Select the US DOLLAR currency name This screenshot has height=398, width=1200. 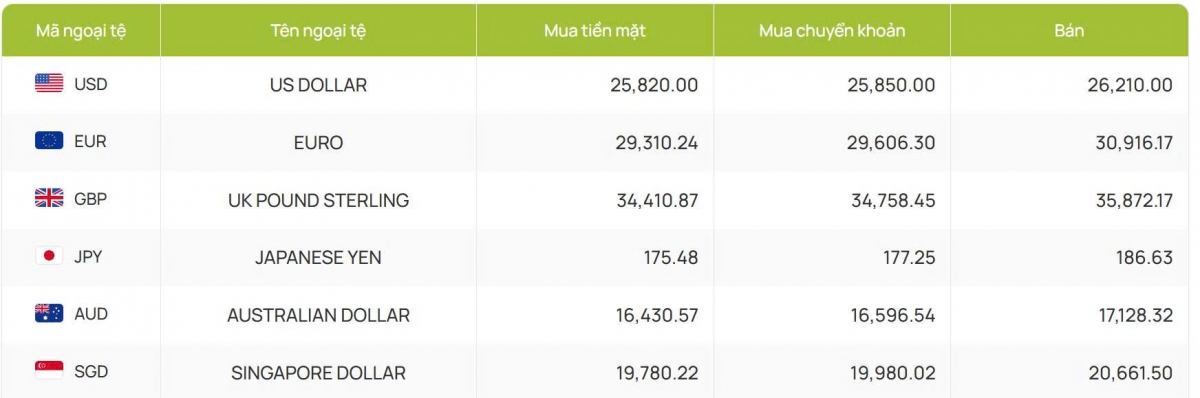click(x=318, y=85)
